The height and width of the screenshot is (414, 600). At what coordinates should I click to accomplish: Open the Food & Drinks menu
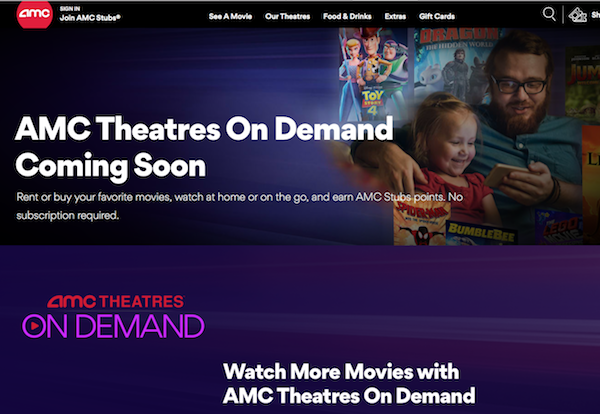coord(347,16)
